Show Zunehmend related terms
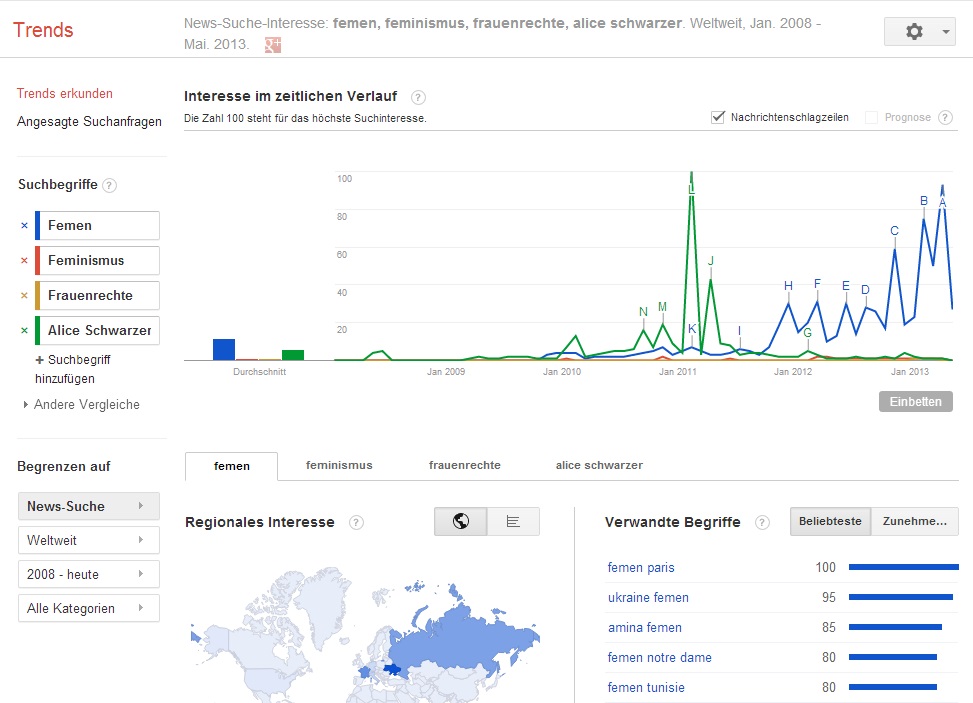 [x=915, y=521]
